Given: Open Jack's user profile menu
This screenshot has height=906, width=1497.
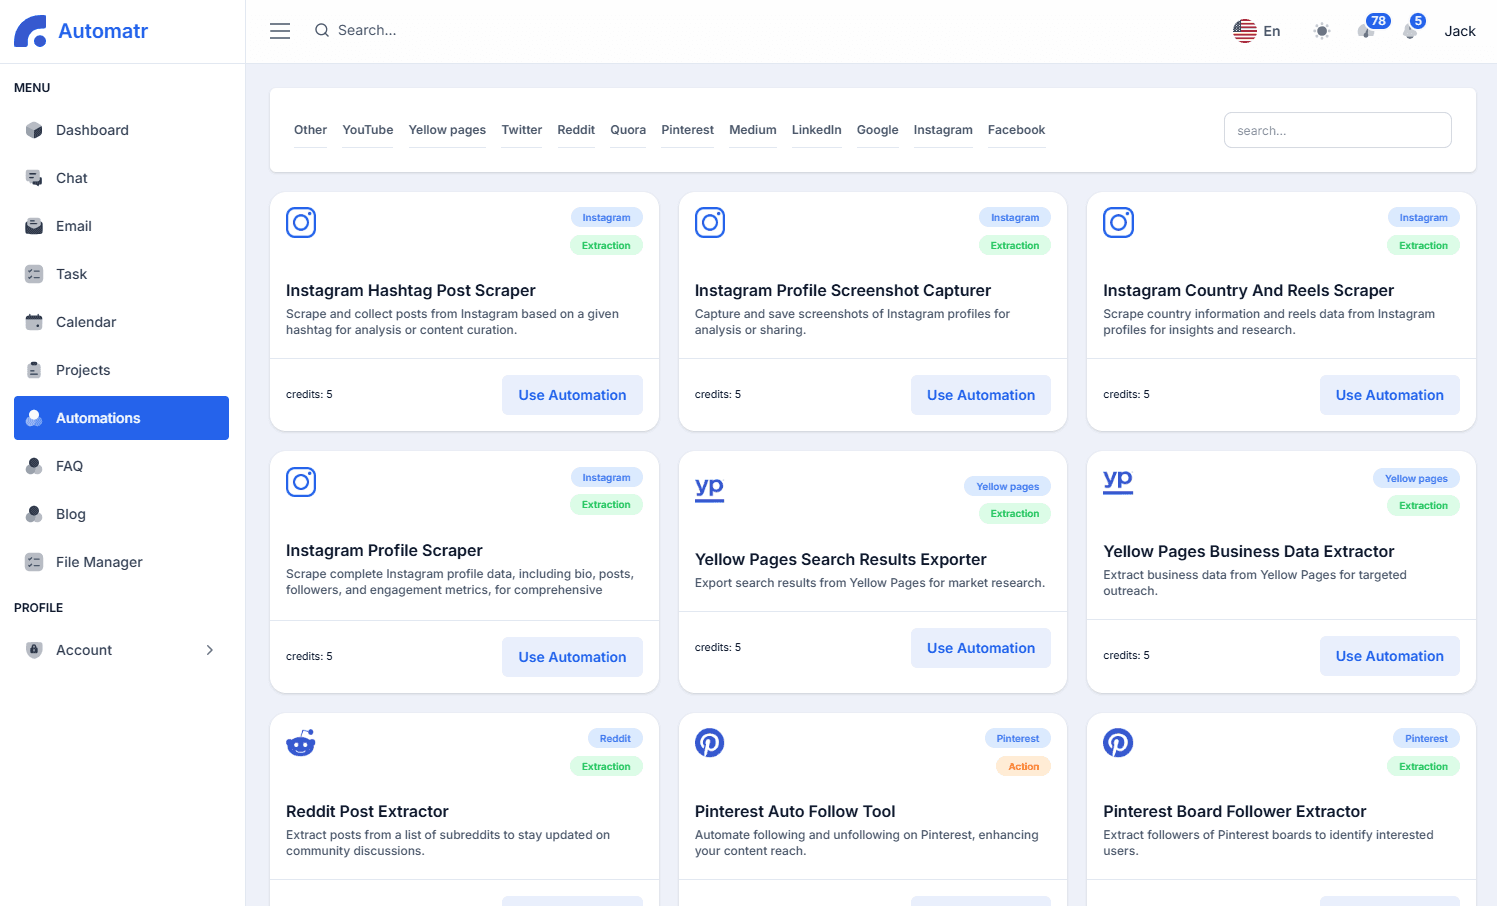Looking at the screenshot, I should point(1459,31).
